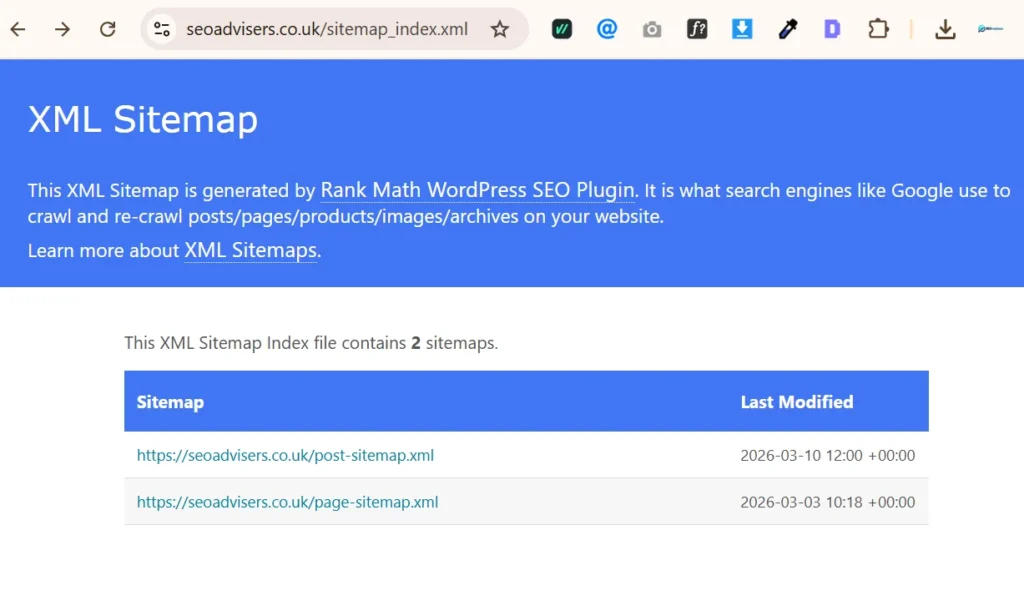Open the 'f?' font identifier extension
This screenshot has height=601, width=1024.
[697, 29]
